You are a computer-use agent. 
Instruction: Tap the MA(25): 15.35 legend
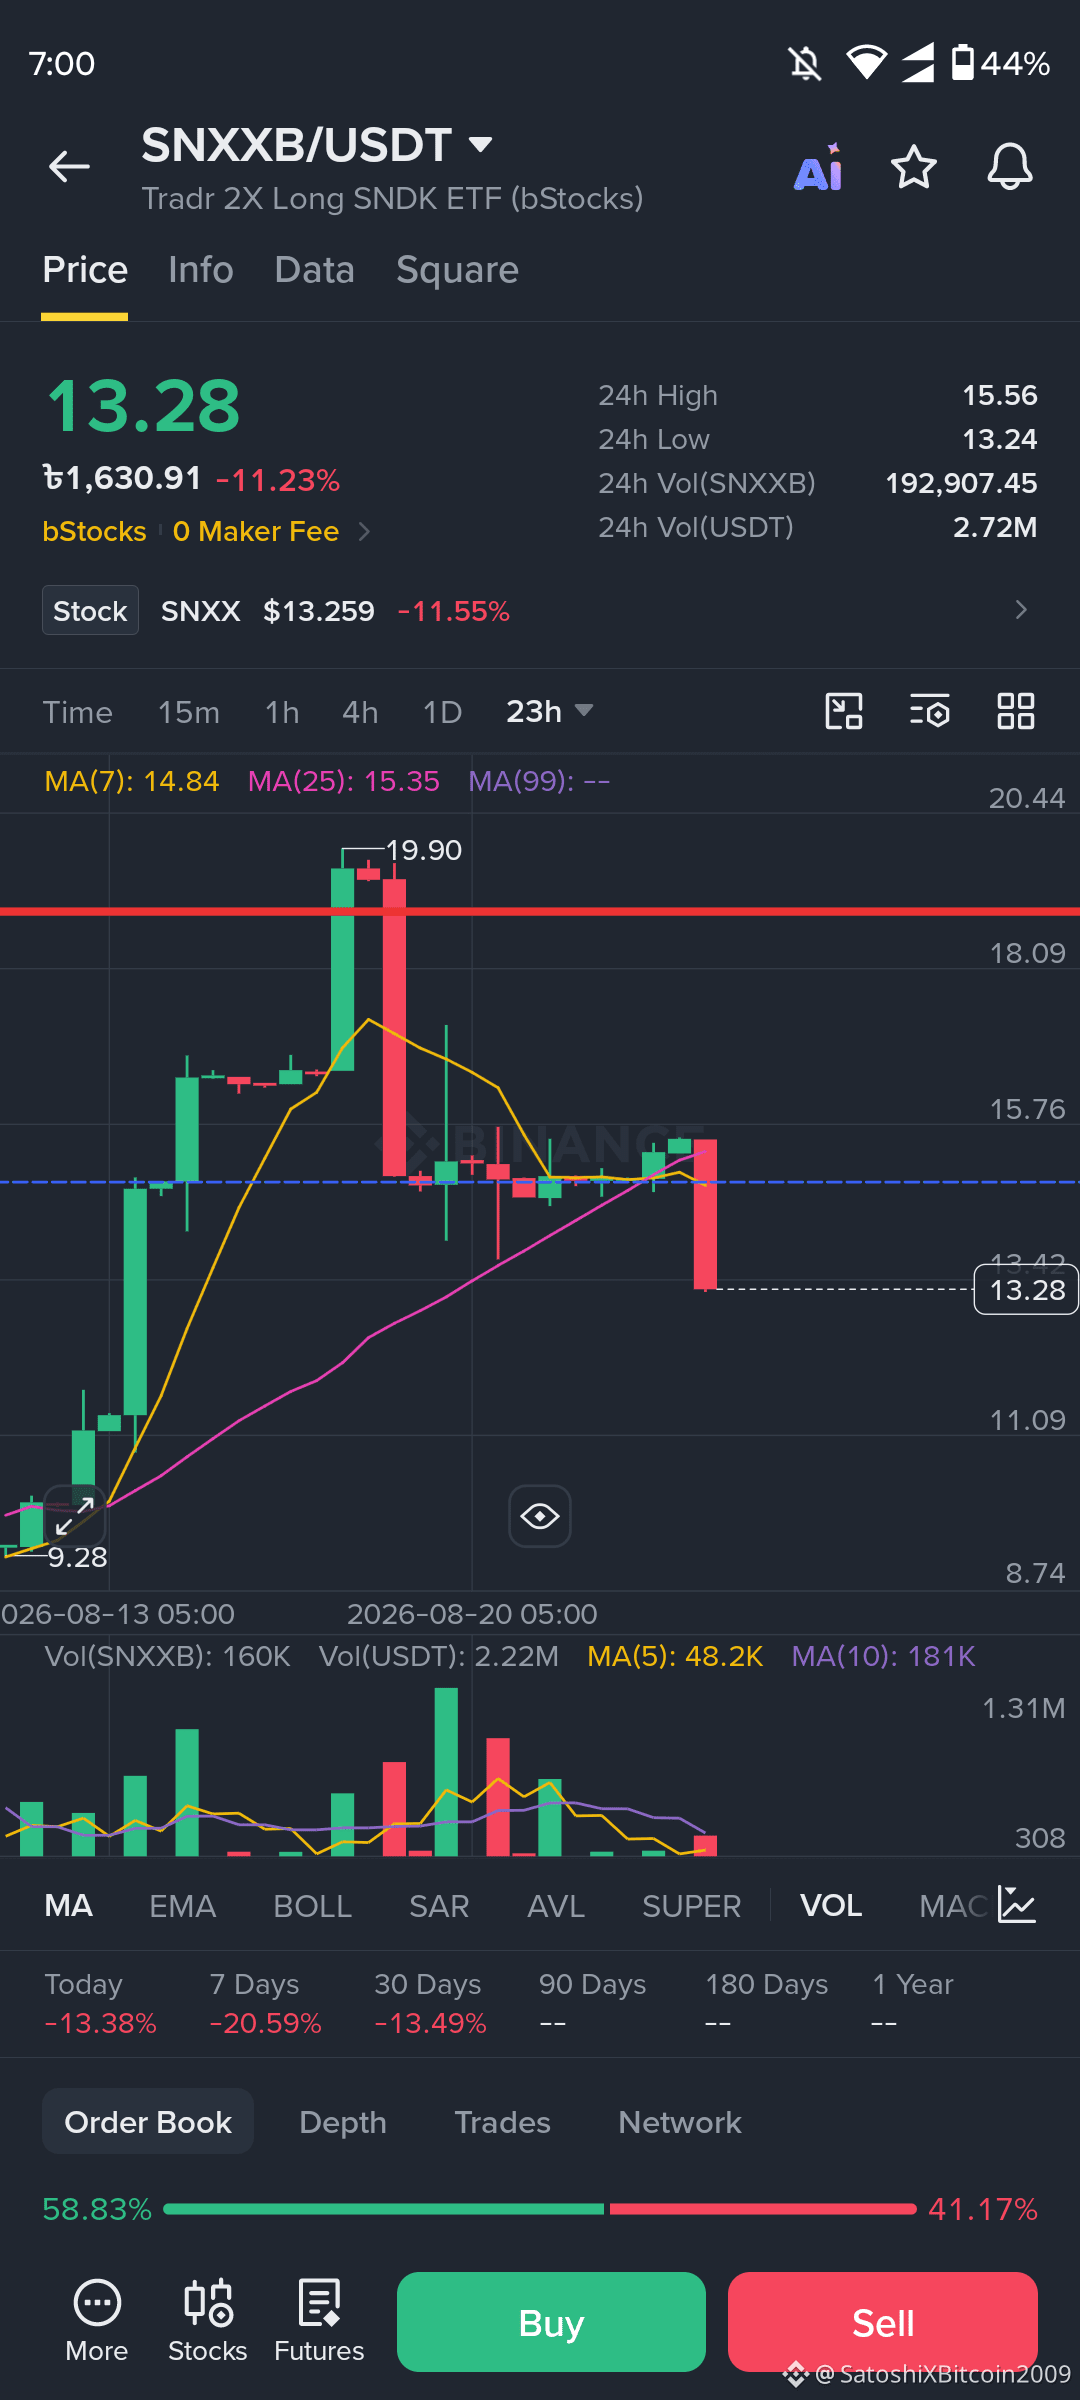click(x=344, y=781)
